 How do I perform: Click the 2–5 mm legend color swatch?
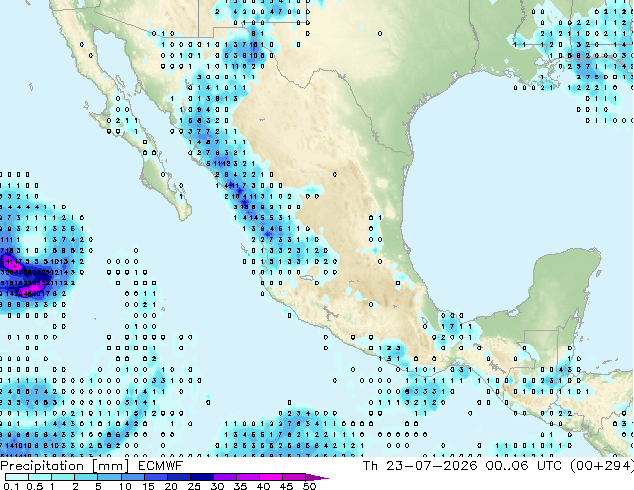click(86, 477)
